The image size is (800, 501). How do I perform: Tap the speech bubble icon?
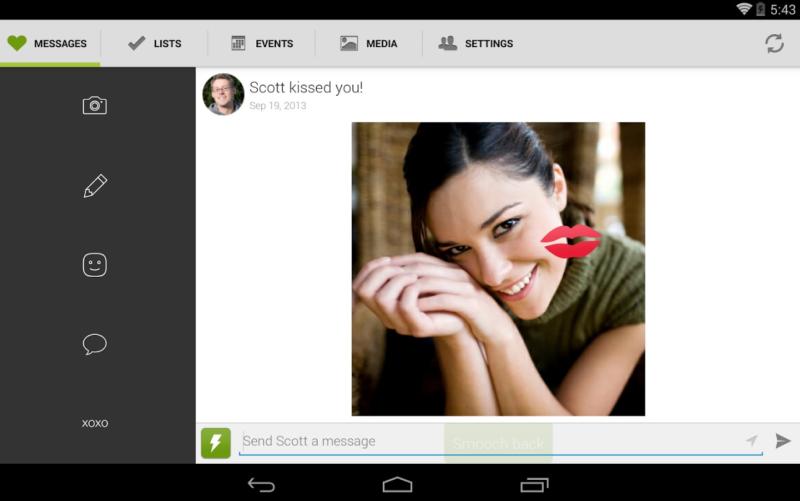click(x=95, y=344)
